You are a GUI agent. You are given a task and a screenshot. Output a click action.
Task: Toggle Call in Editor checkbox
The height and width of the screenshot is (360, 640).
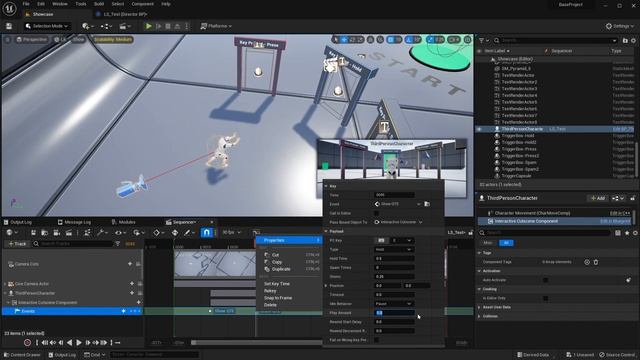(x=376, y=213)
